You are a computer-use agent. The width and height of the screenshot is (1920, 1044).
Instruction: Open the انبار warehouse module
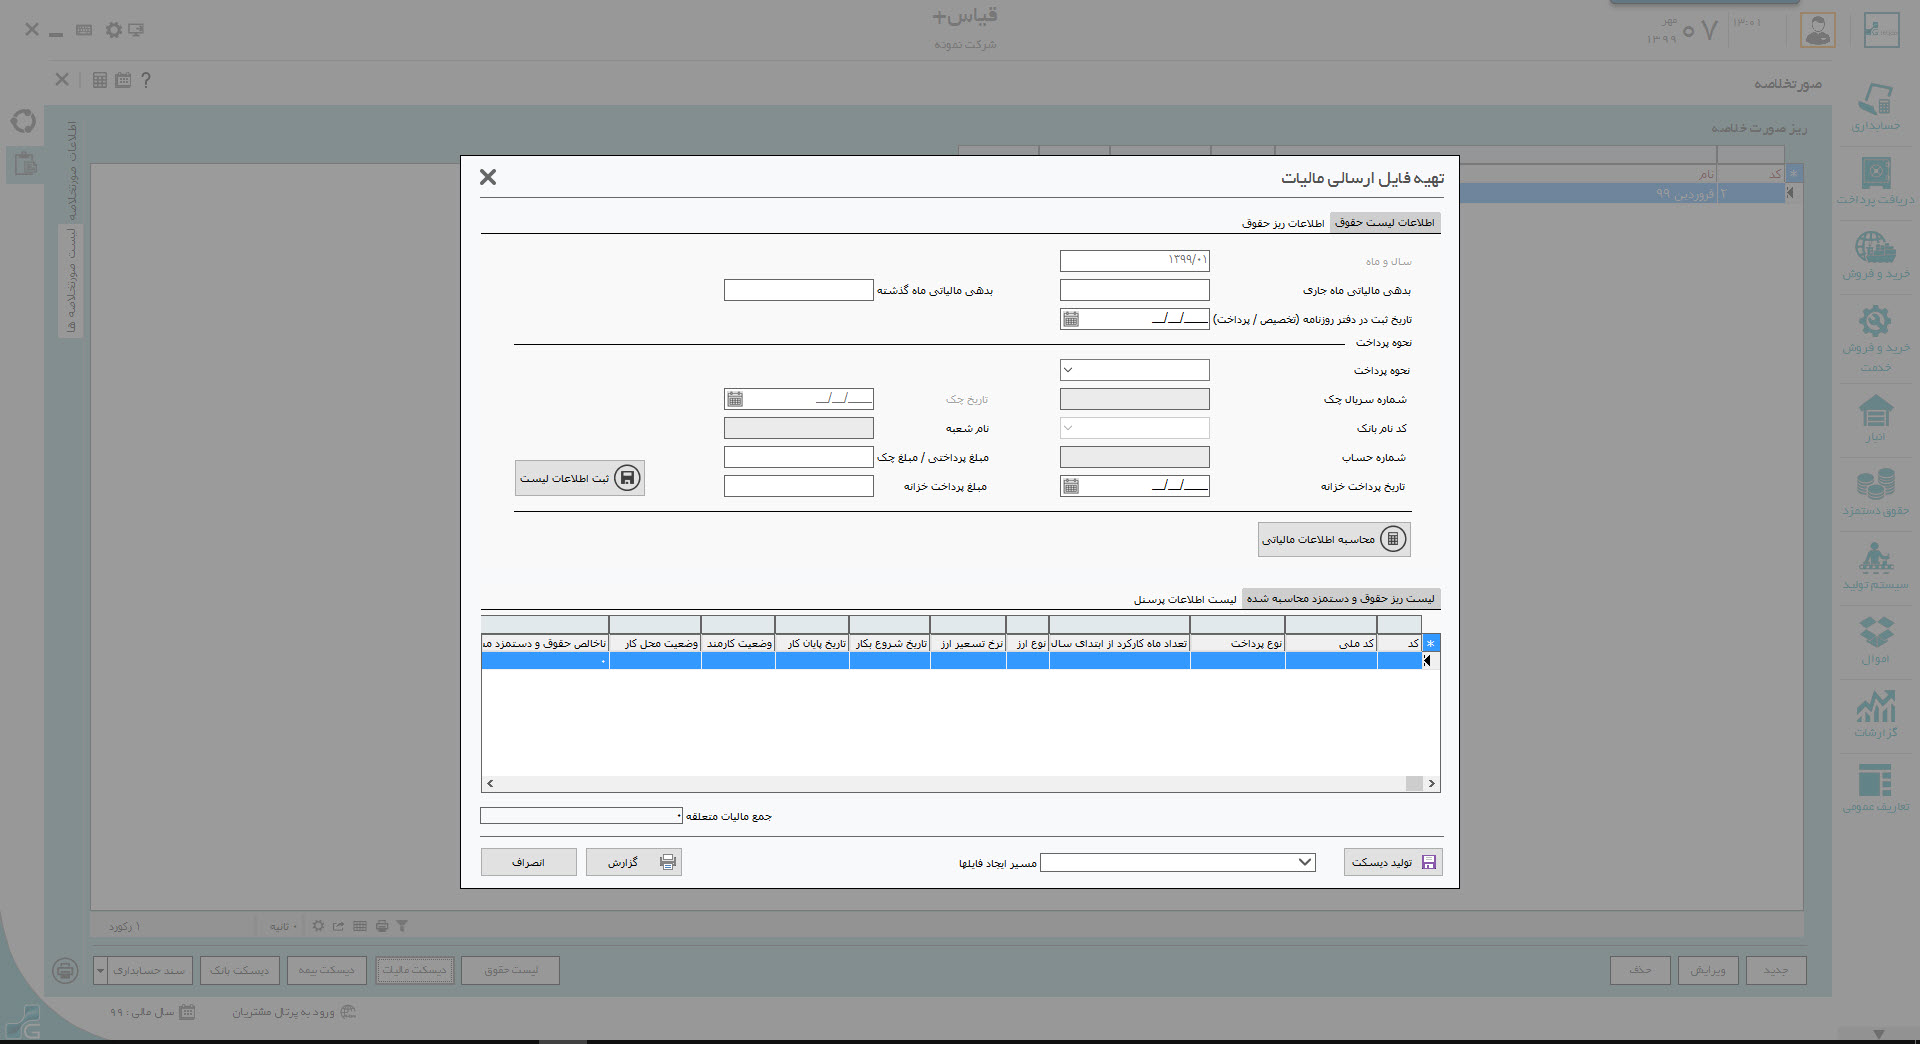(x=1875, y=418)
